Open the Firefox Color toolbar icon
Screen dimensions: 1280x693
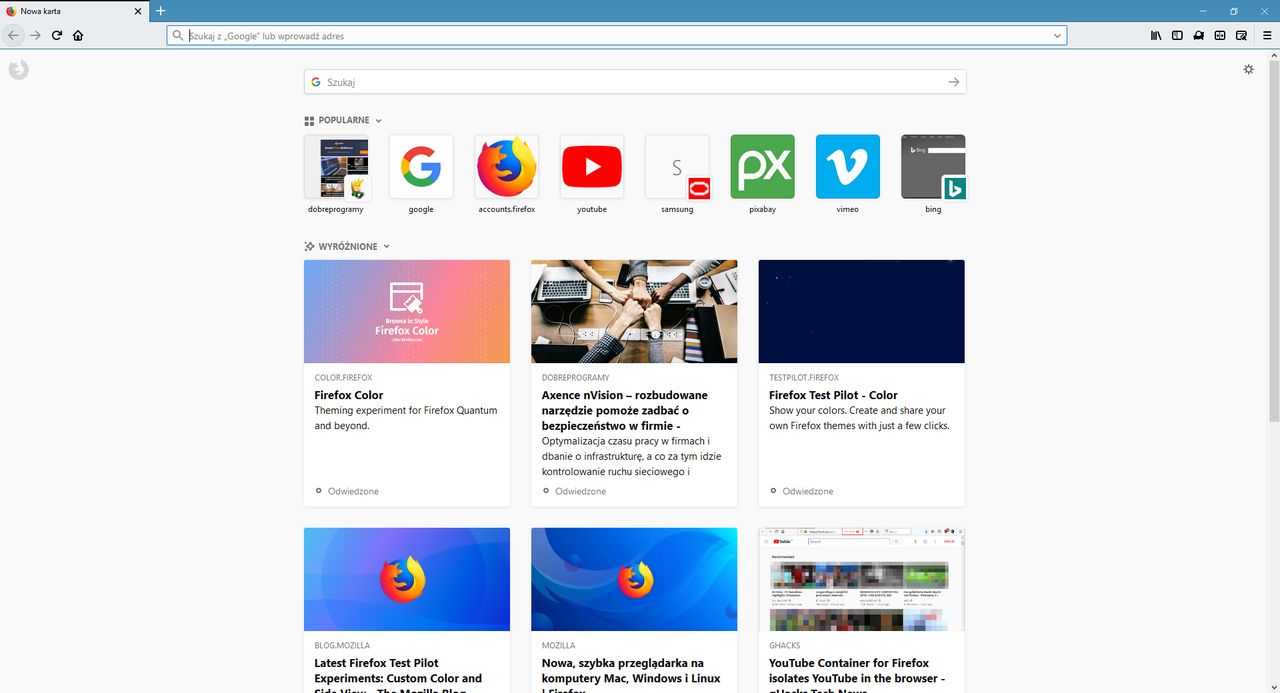pyautogui.click(x=1241, y=35)
